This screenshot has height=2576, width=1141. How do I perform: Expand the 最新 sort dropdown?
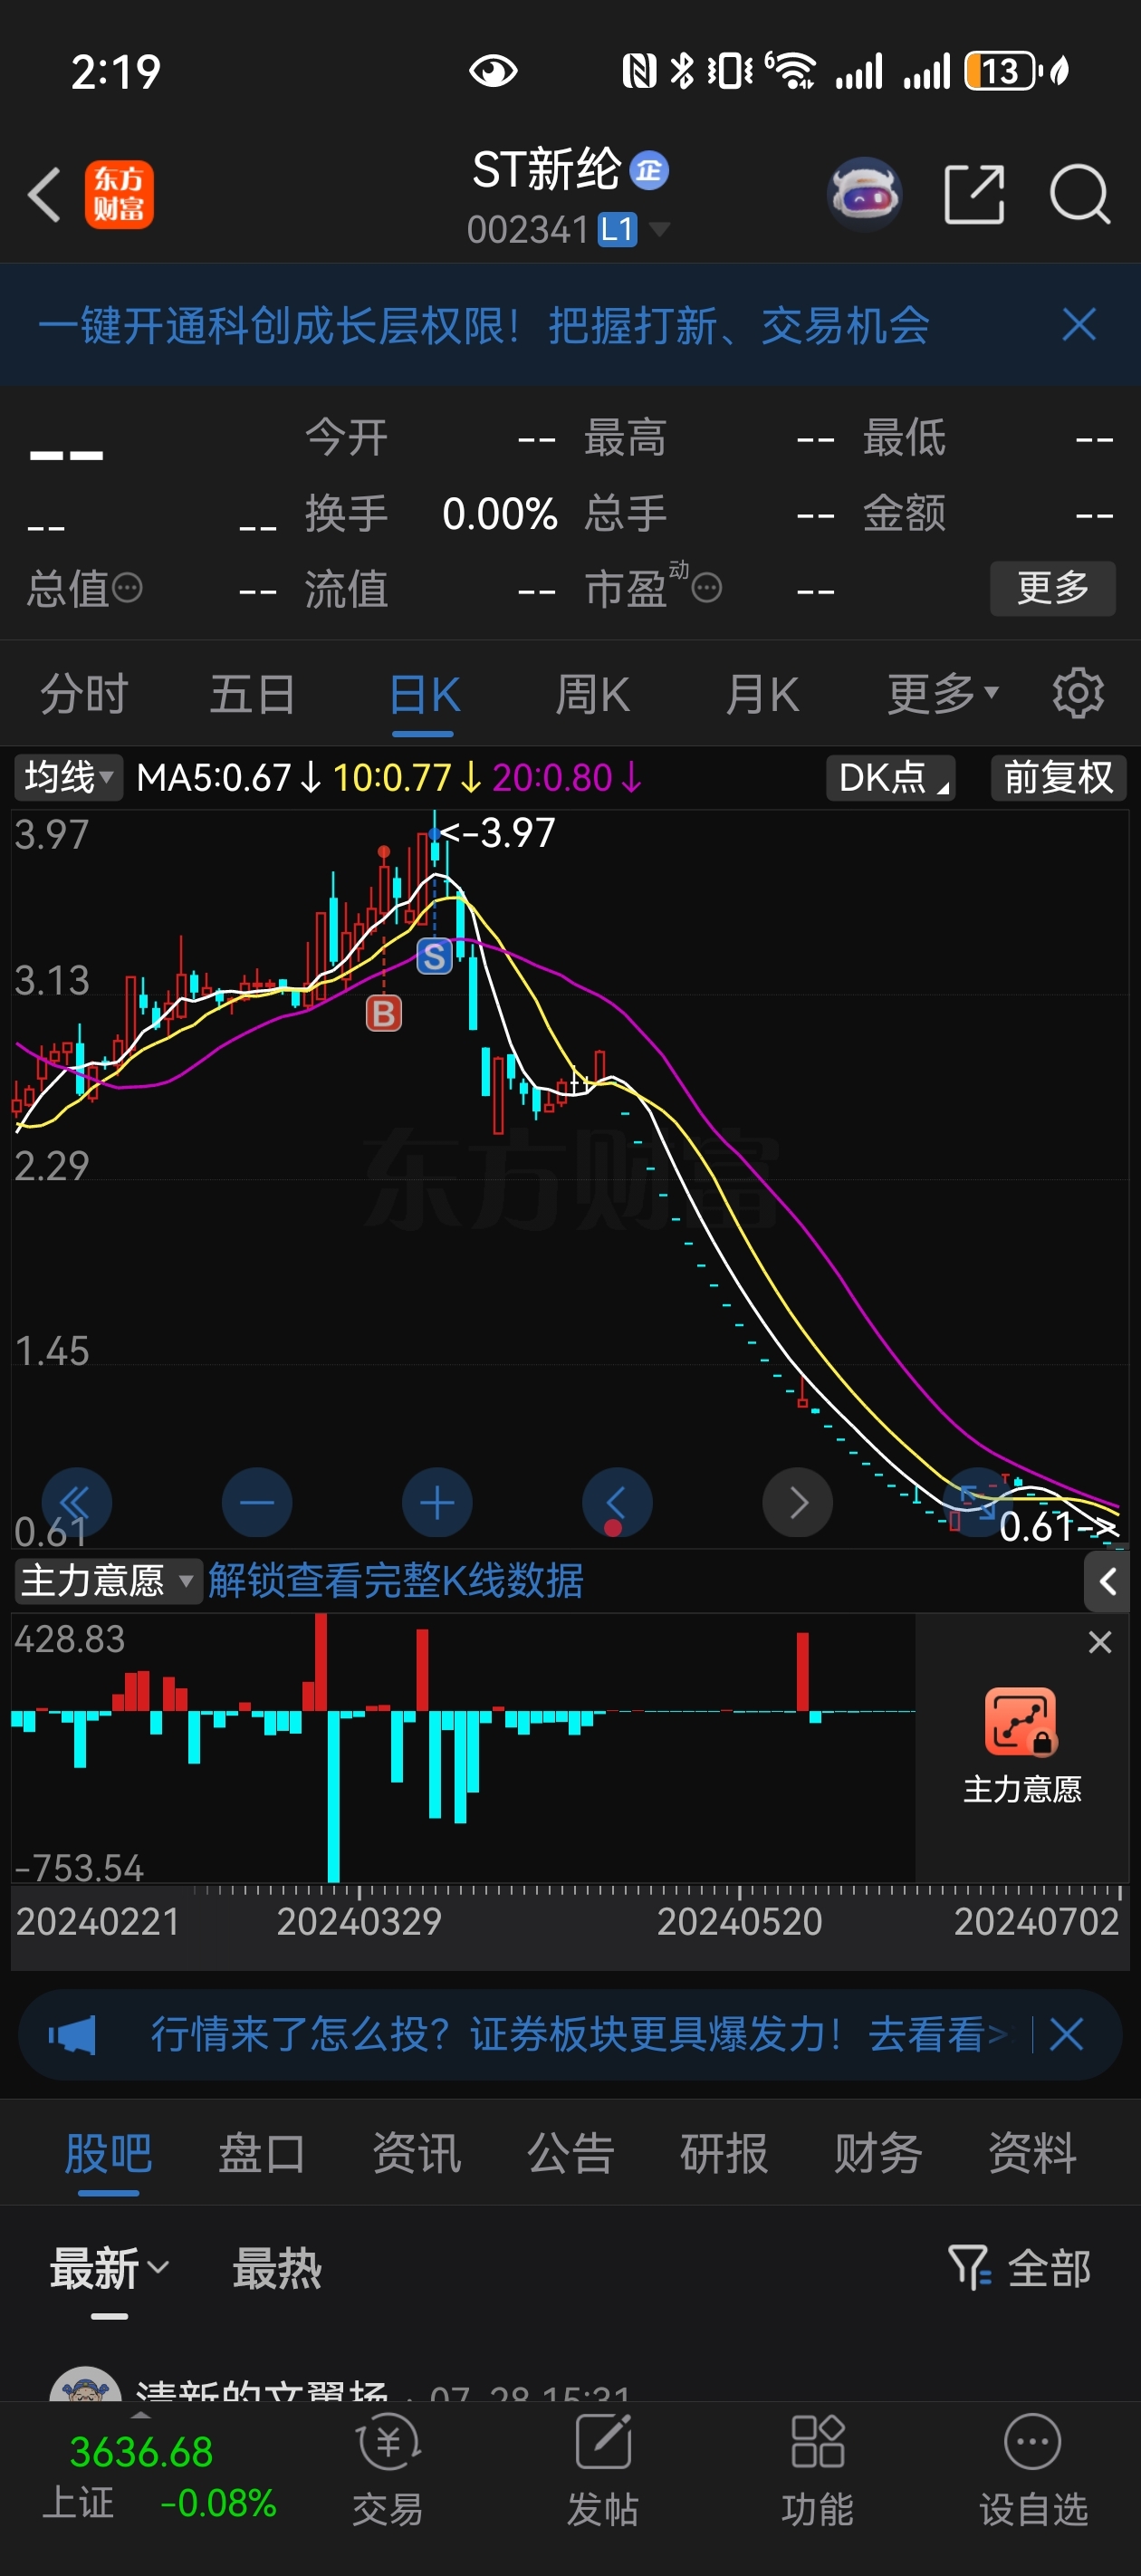(110, 2268)
